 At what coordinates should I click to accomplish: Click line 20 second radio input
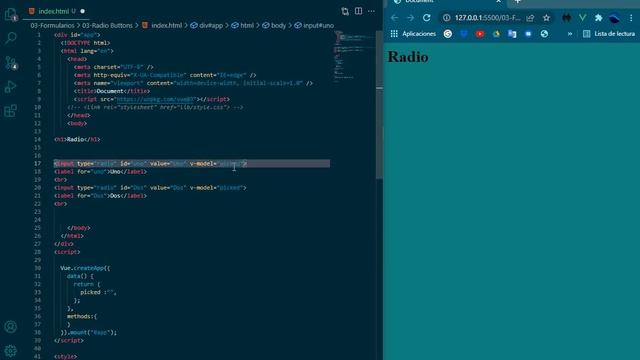[x=150, y=188]
